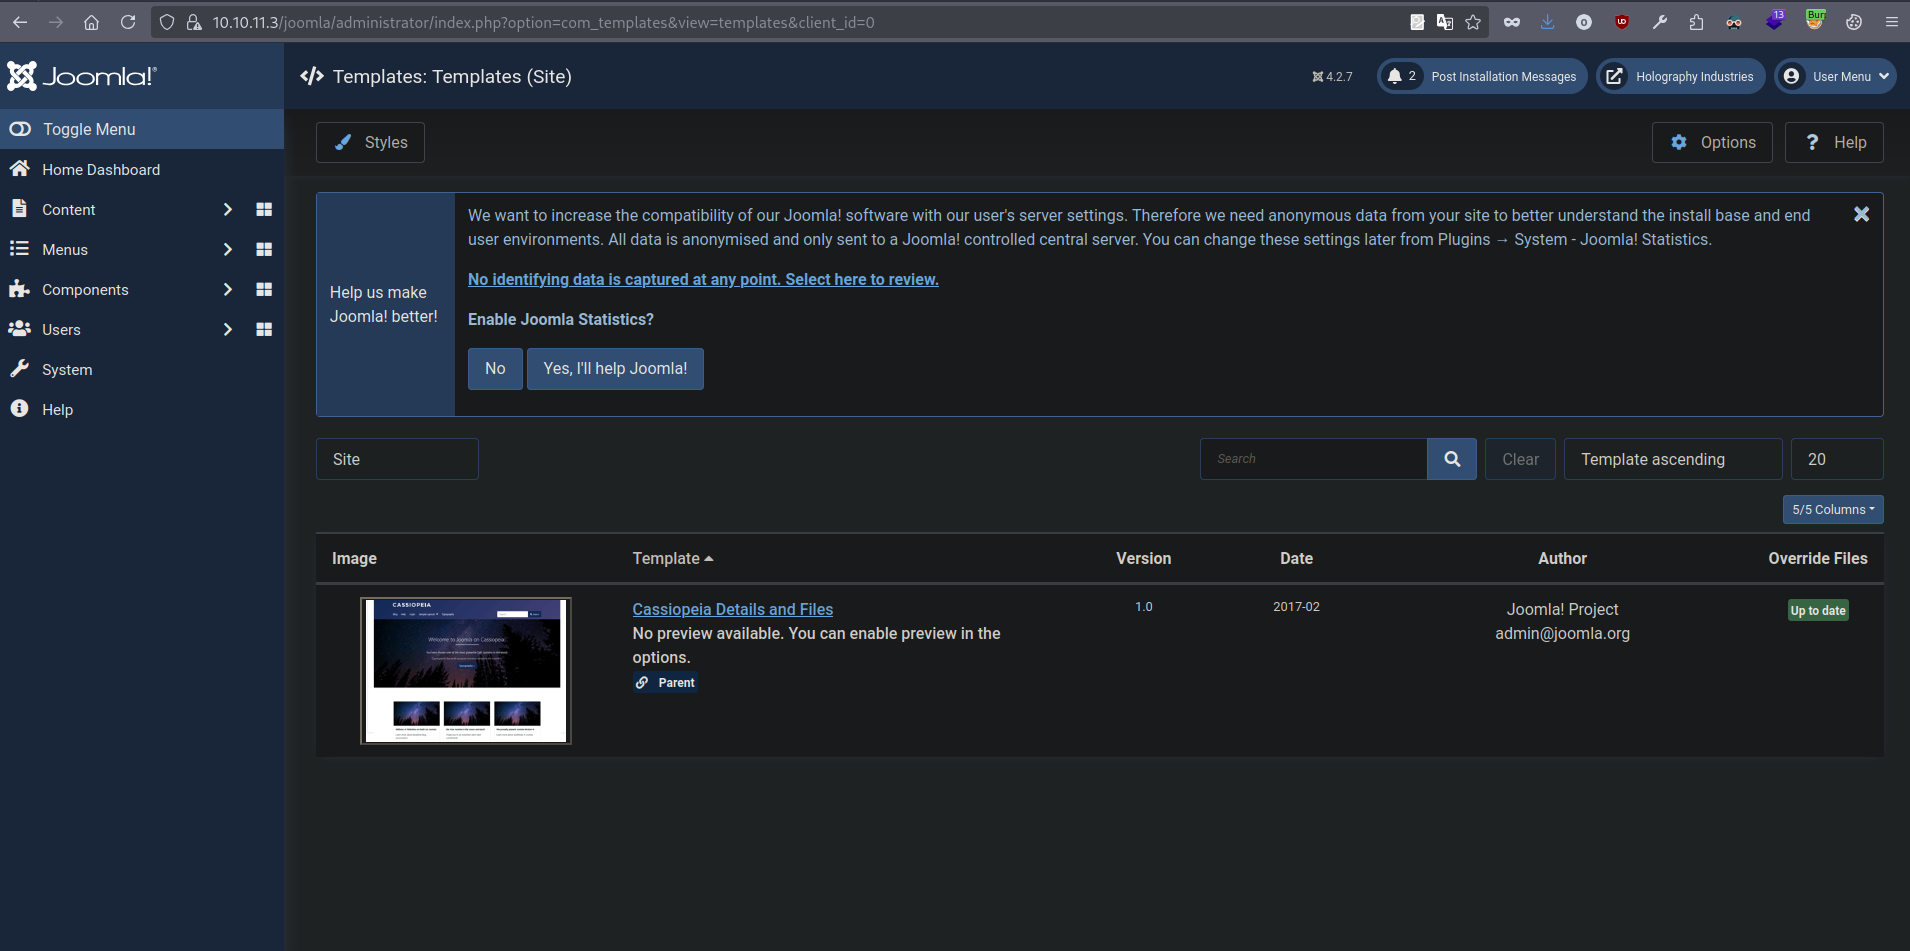Toggle reader view icon in the address bar
The image size is (1910, 951).
pos(1417,22)
